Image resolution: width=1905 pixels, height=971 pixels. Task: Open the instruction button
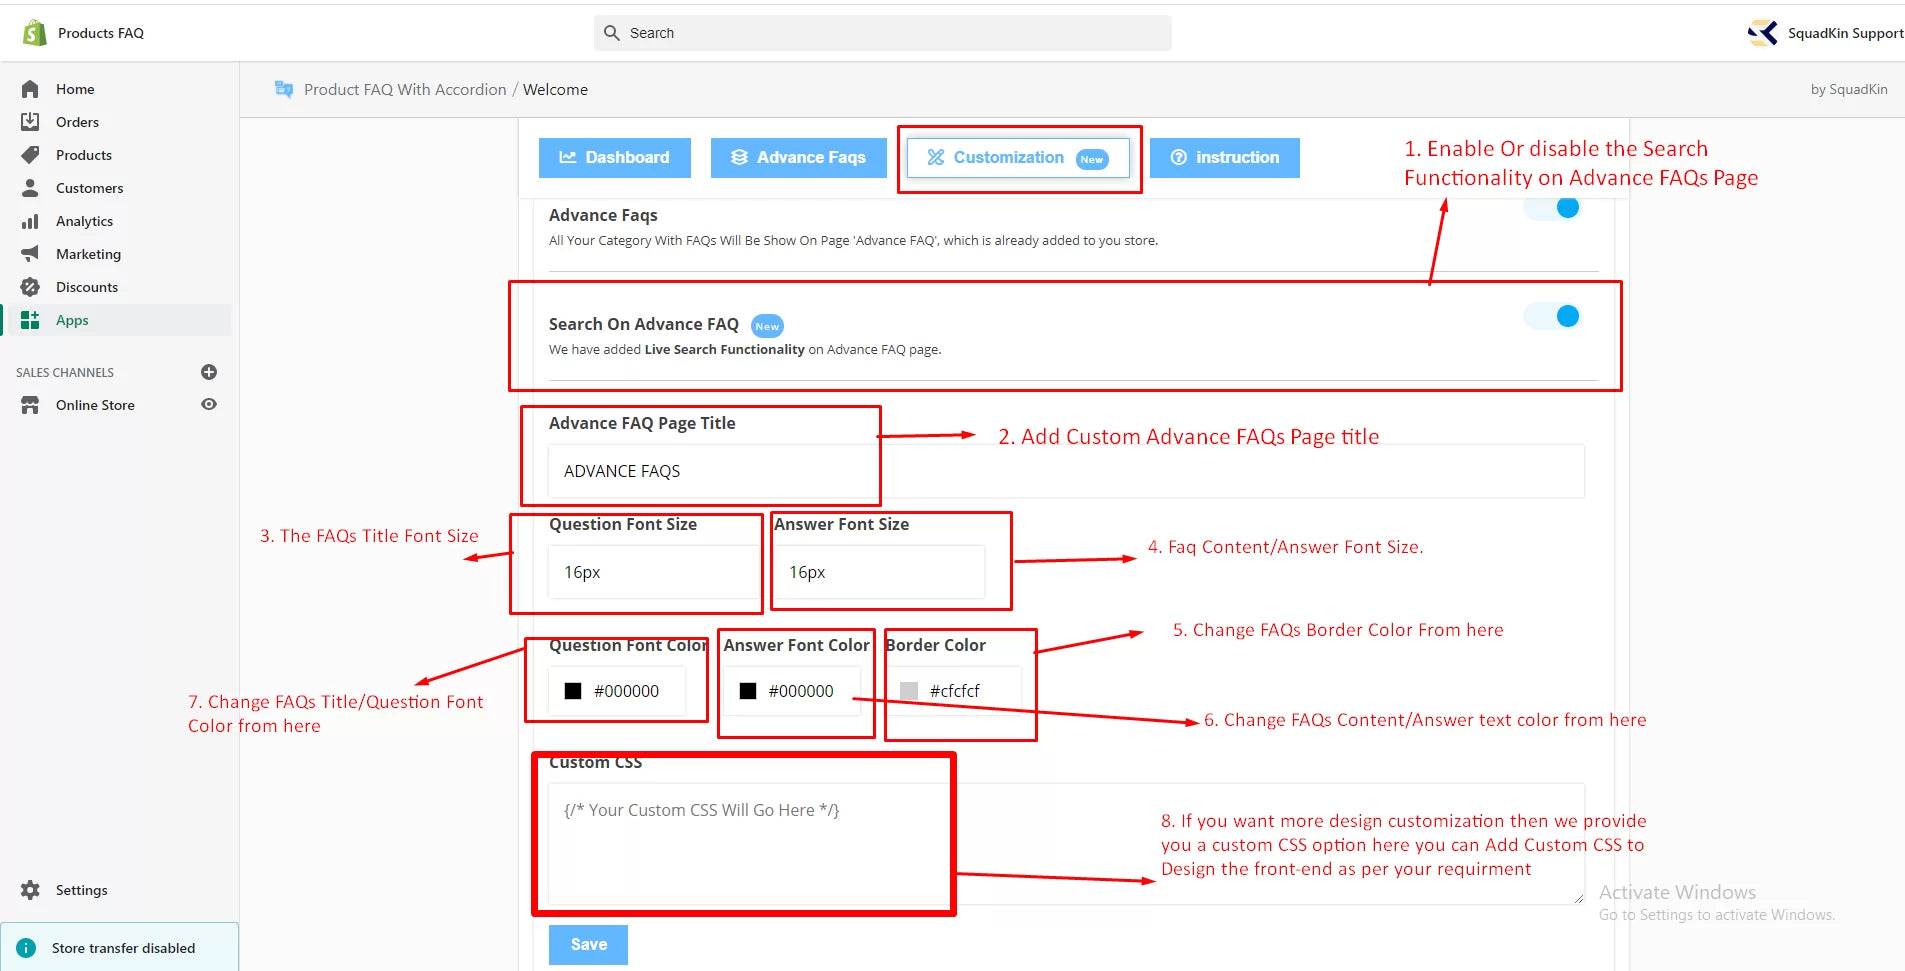point(1224,158)
